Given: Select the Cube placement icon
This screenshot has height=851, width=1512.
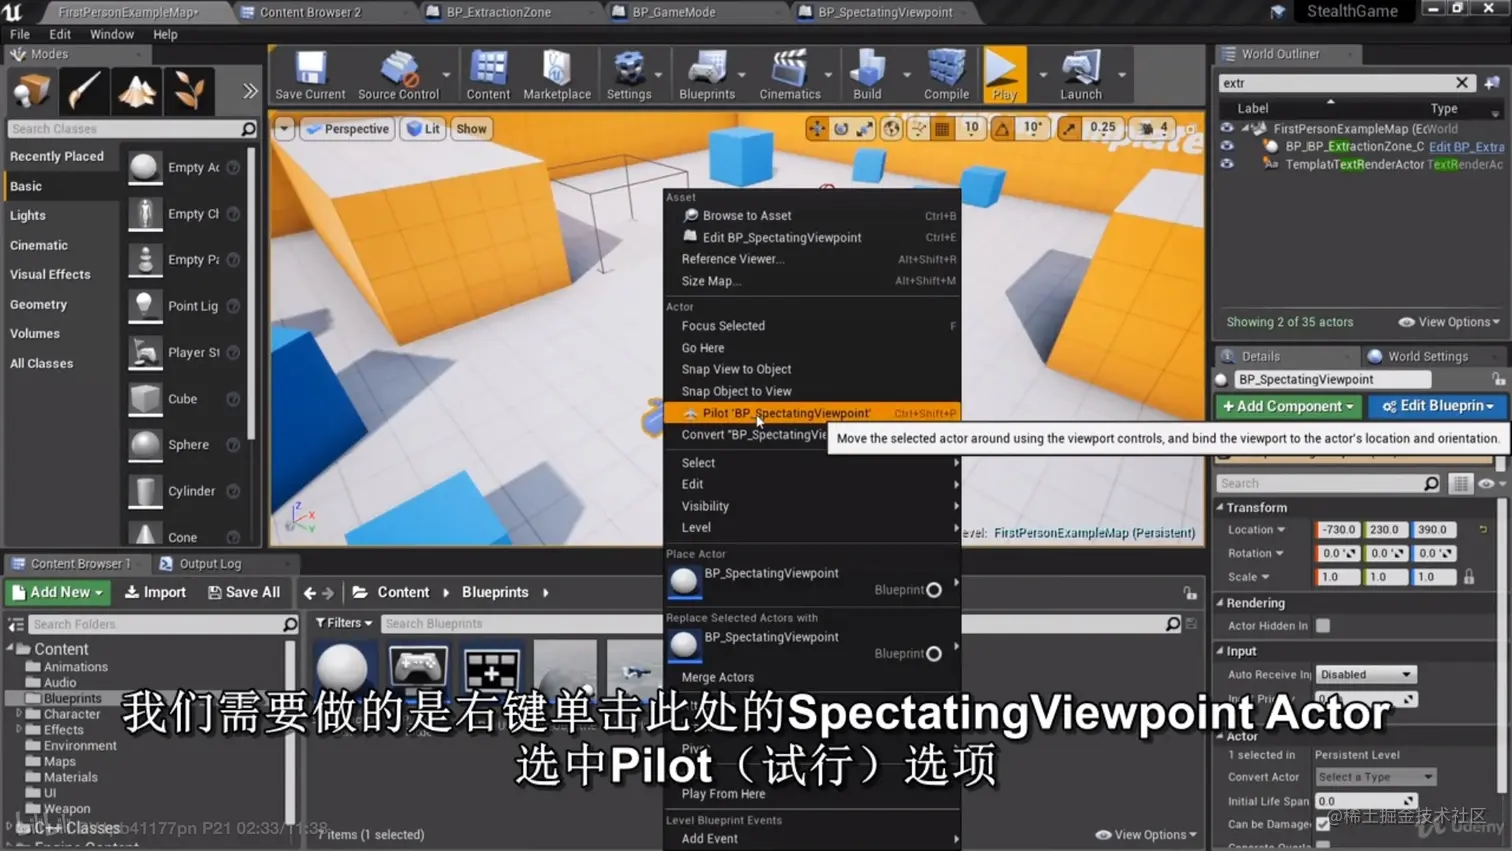Looking at the screenshot, I should tap(145, 399).
